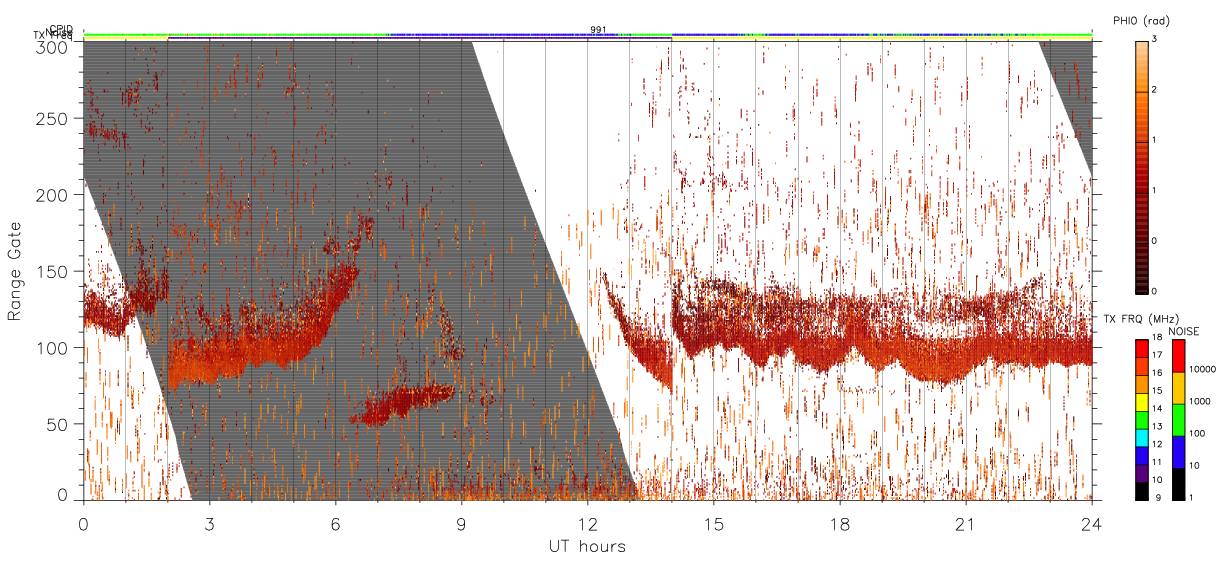Select the green swatch in NOISE legend
Screen dimensions: 1228x567
pyautogui.click(x=1179, y=420)
